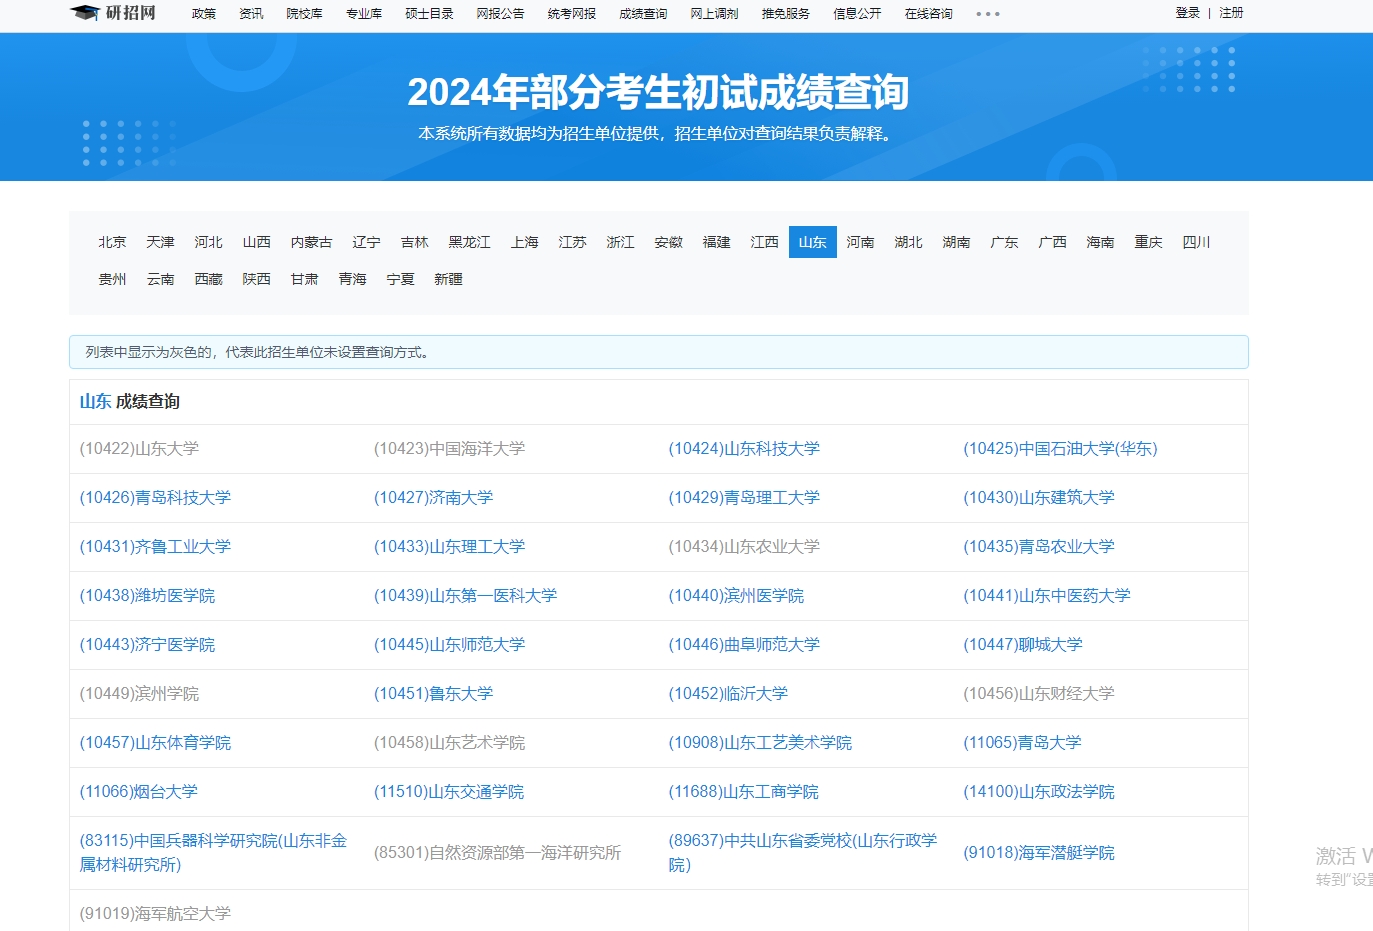Select 福建 province tab
Image resolution: width=1373 pixels, height=931 pixels.
pyautogui.click(x=716, y=242)
